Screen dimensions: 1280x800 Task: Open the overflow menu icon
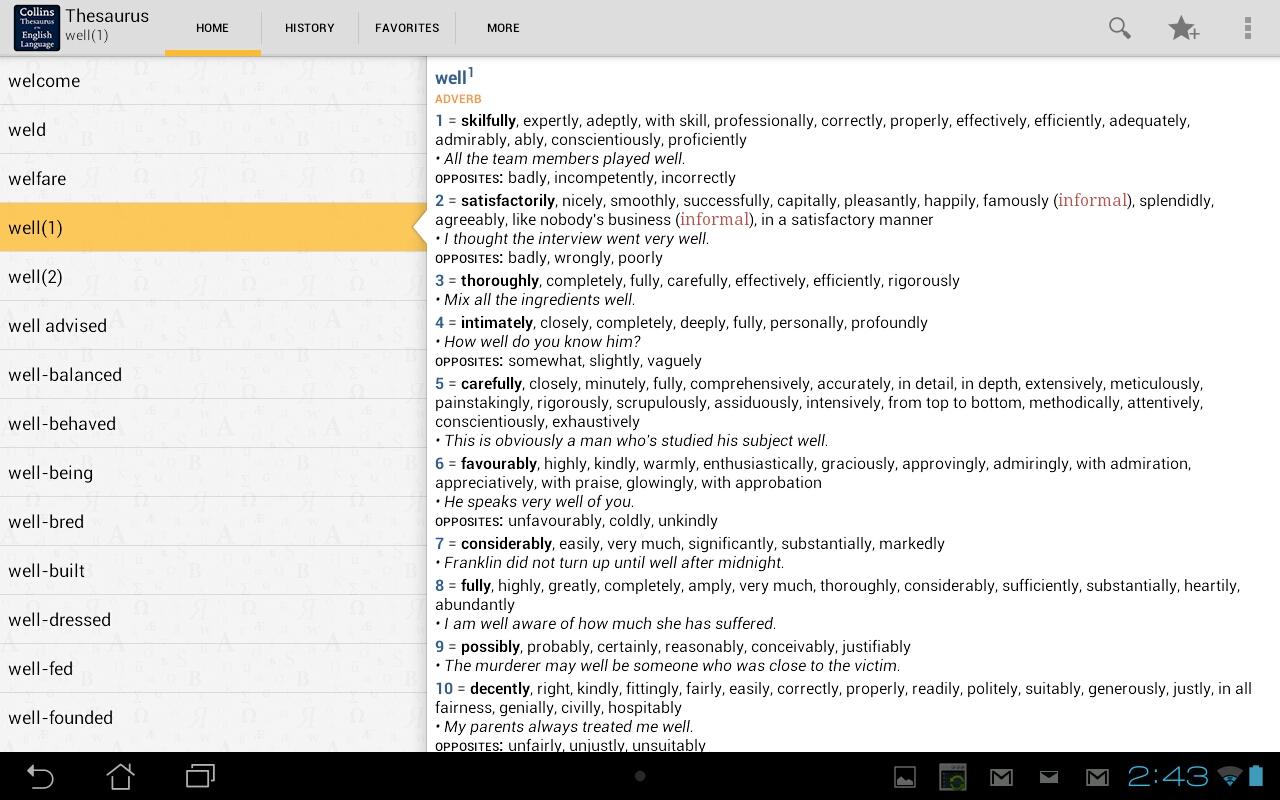click(x=1248, y=28)
